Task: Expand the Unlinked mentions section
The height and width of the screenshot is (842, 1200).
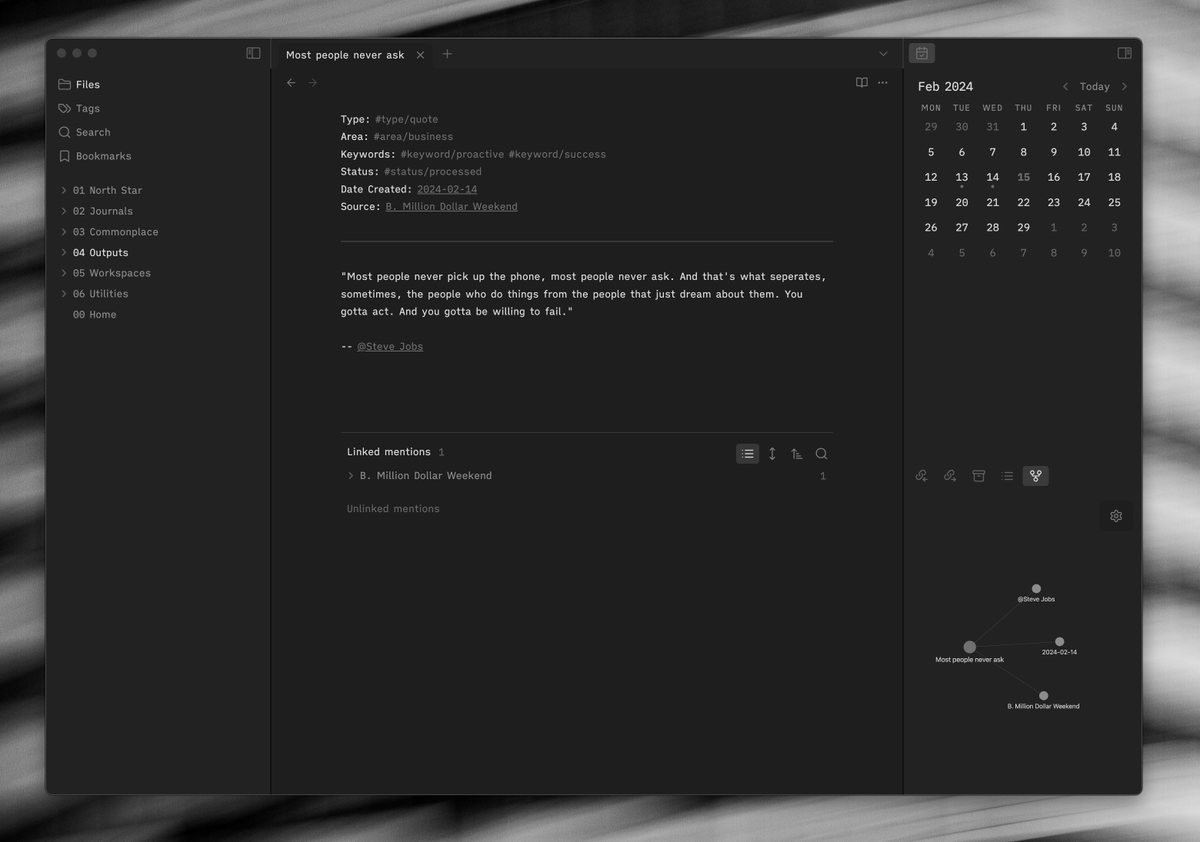Action: 393,509
